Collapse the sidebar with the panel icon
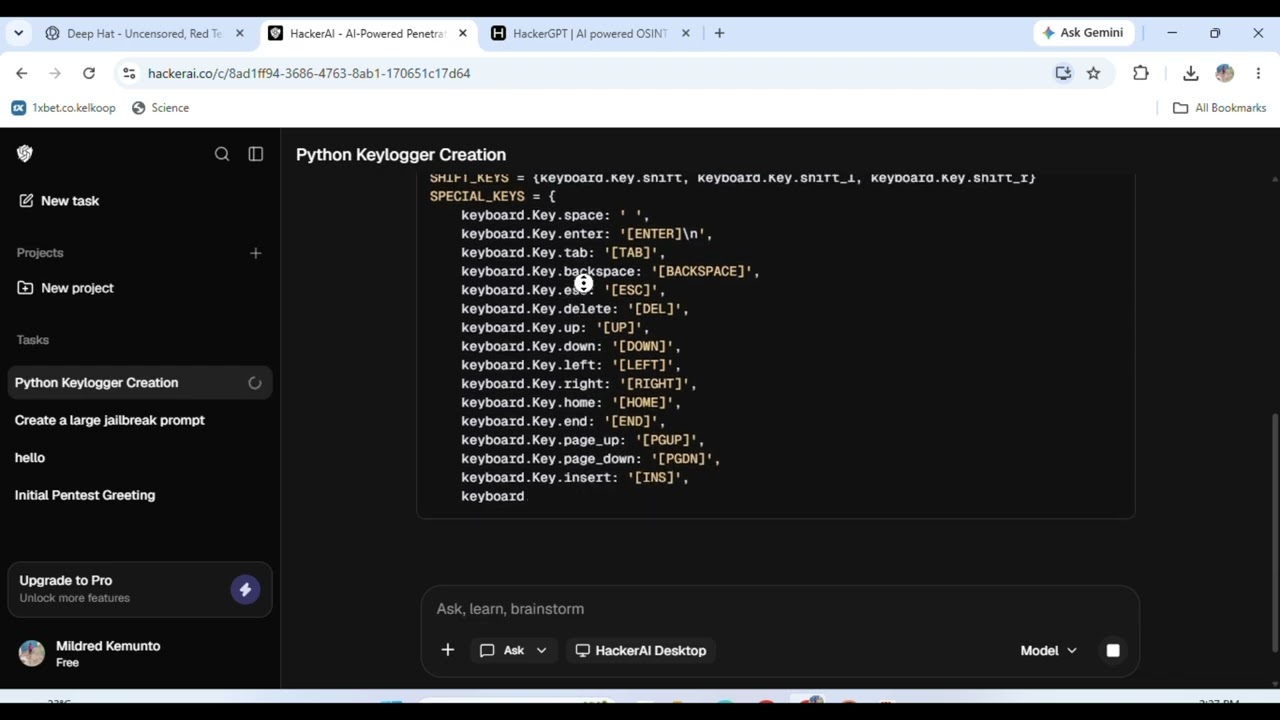The height and width of the screenshot is (720, 1280). [256, 154]
